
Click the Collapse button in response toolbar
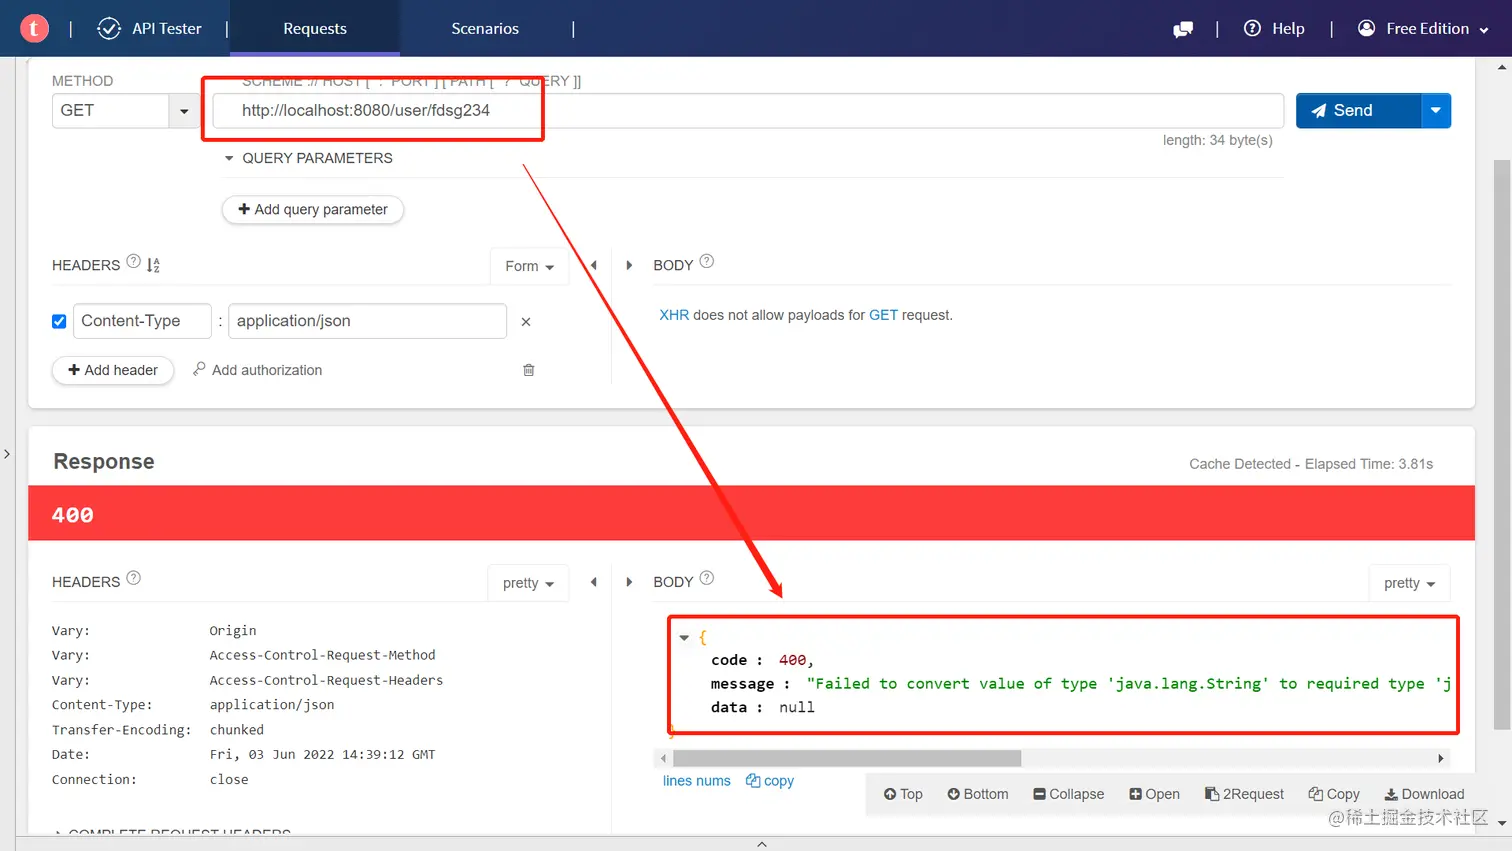(x=1069, y=794)
